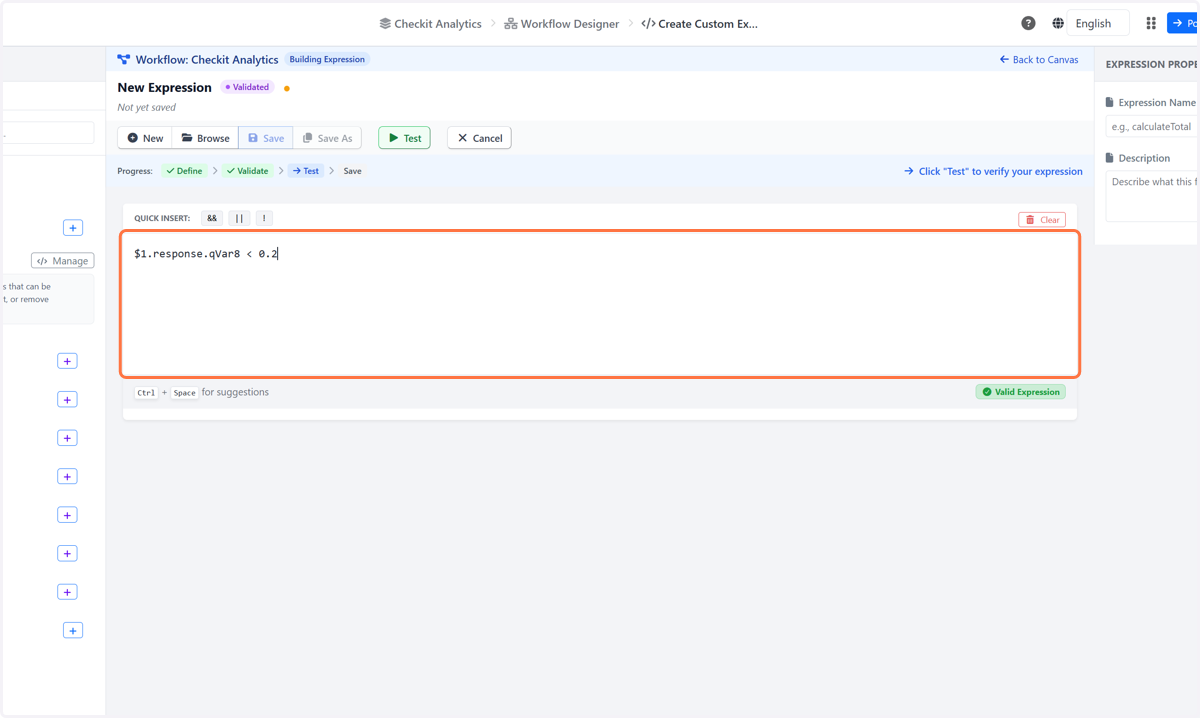This screenshot has width=1200, height=718.
Task: Run the Test button
Action: tap(404, 138)
